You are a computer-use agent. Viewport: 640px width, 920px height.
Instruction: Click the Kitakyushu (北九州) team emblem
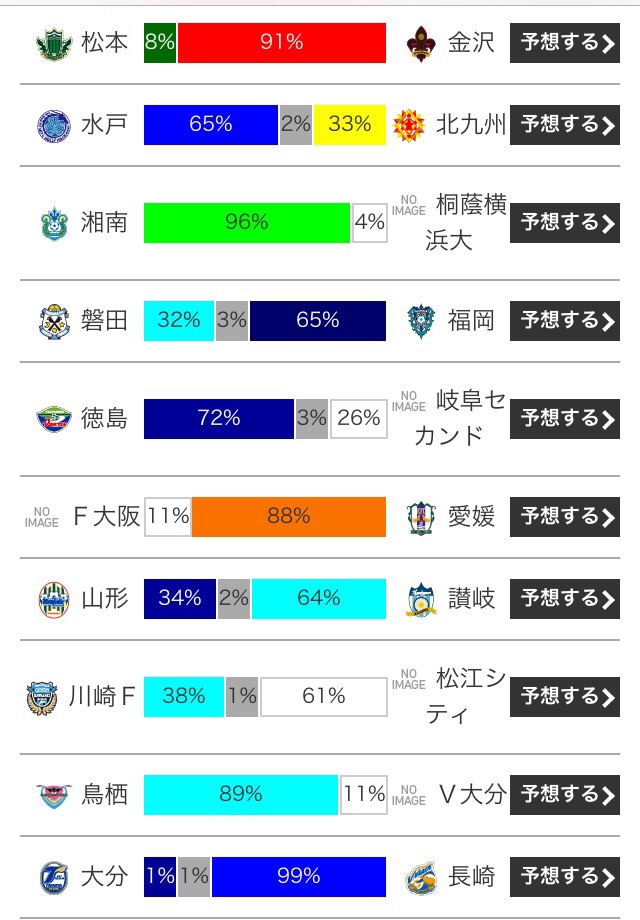[409, 126]
